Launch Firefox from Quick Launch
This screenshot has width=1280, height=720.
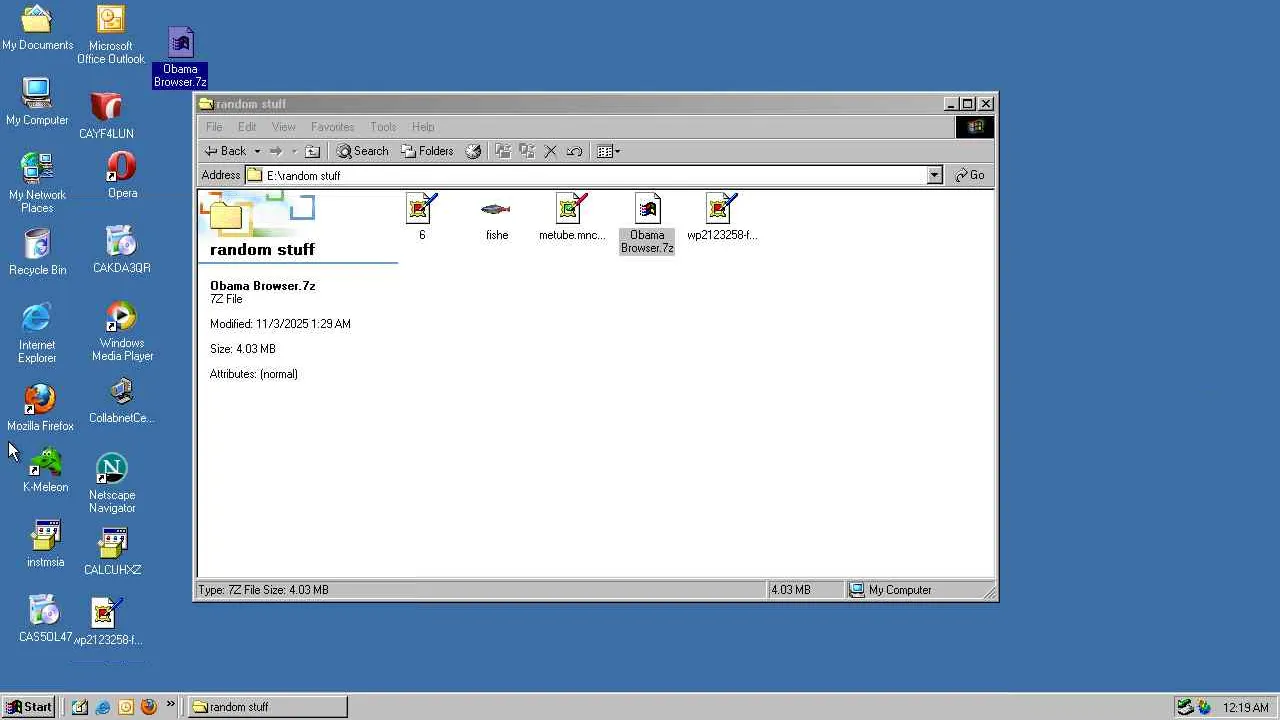click(x=149, y=707)
